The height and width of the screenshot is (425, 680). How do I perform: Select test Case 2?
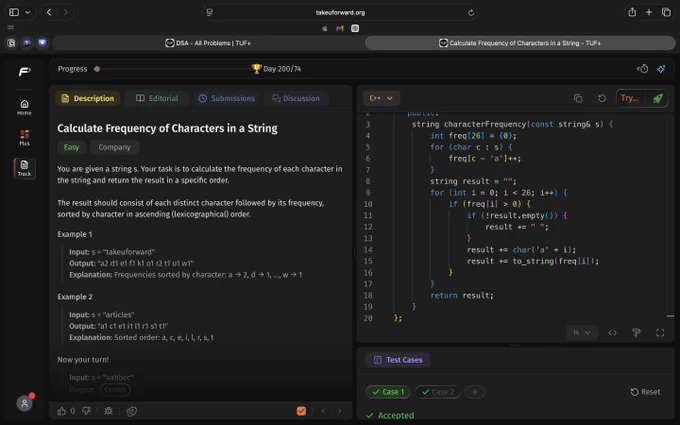point(438,392)
